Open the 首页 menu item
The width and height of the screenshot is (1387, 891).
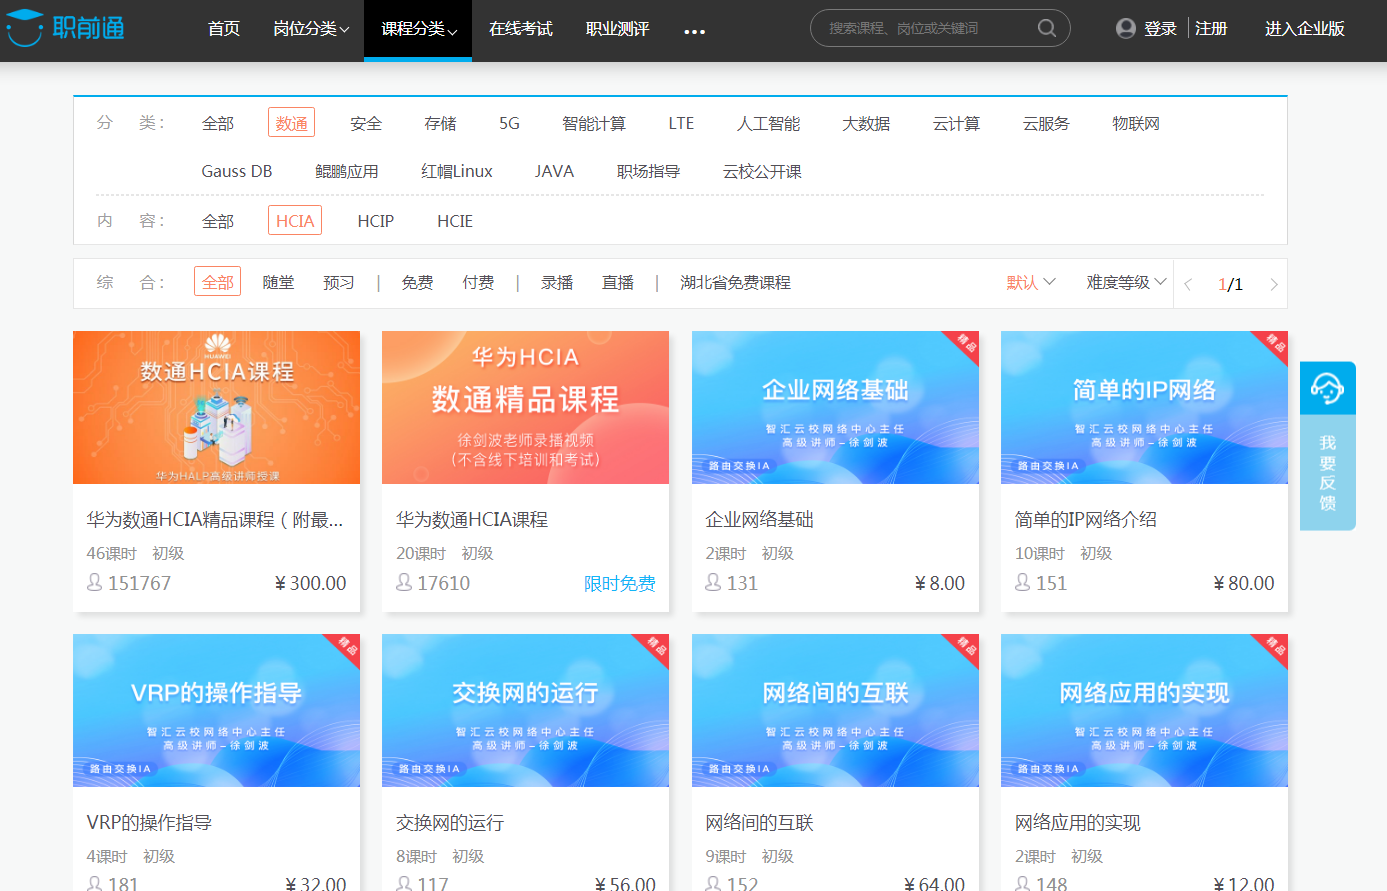click(224, 29)
